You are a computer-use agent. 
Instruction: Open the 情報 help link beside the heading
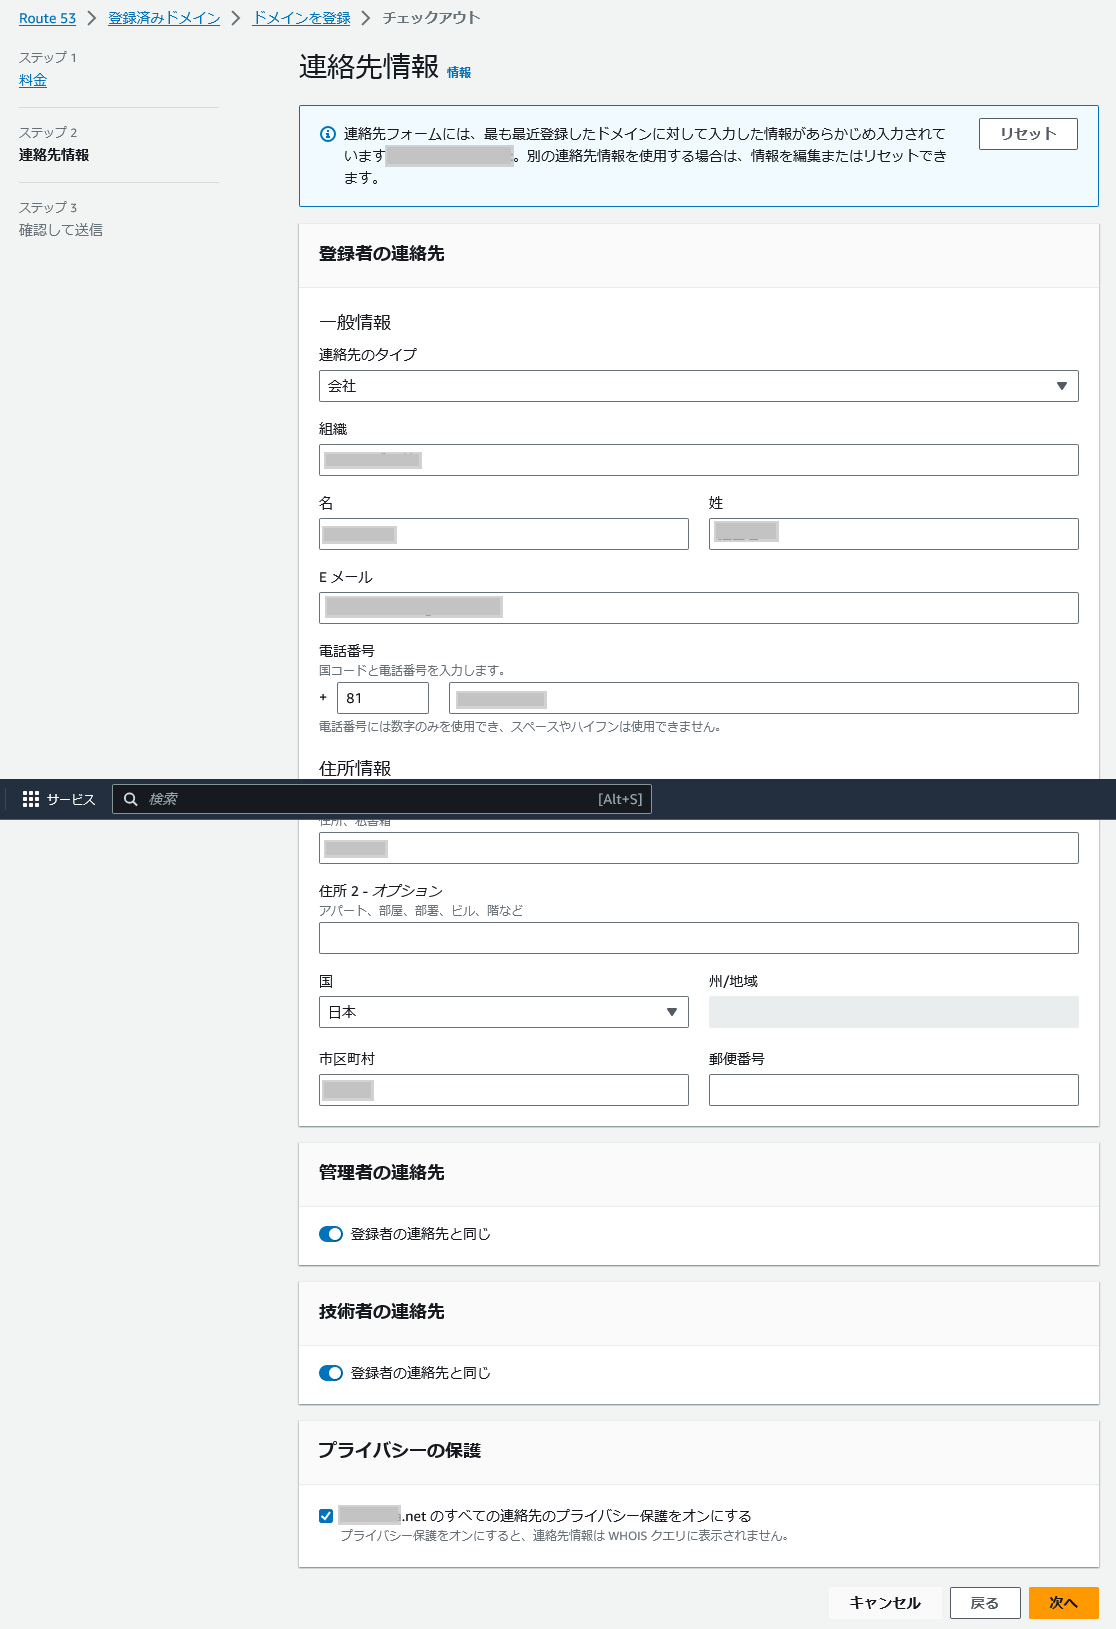(x=459, y=72)
